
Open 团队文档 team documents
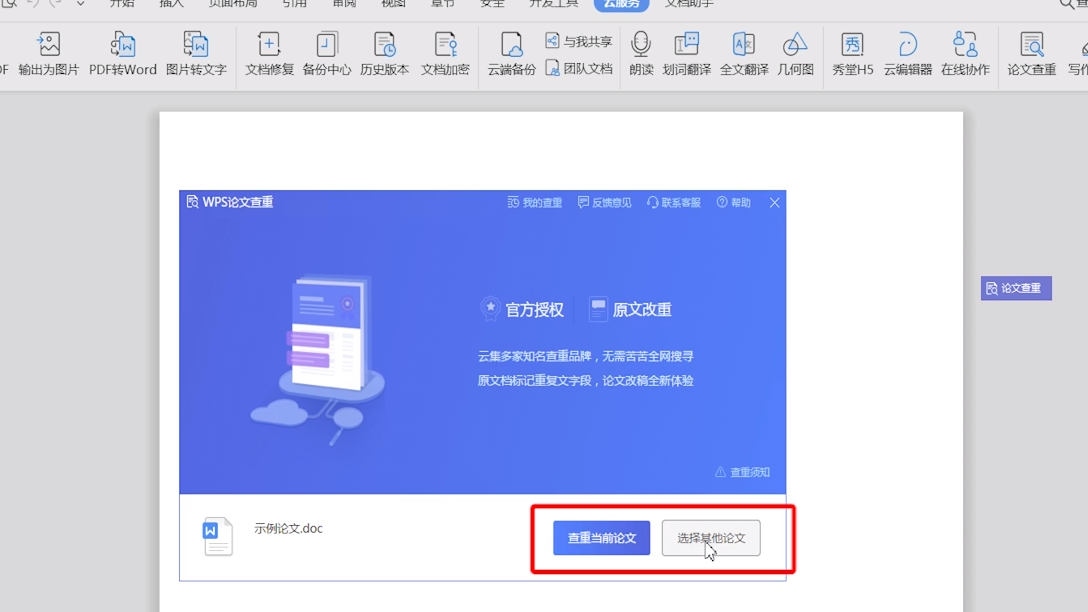(x=579, y=68)
